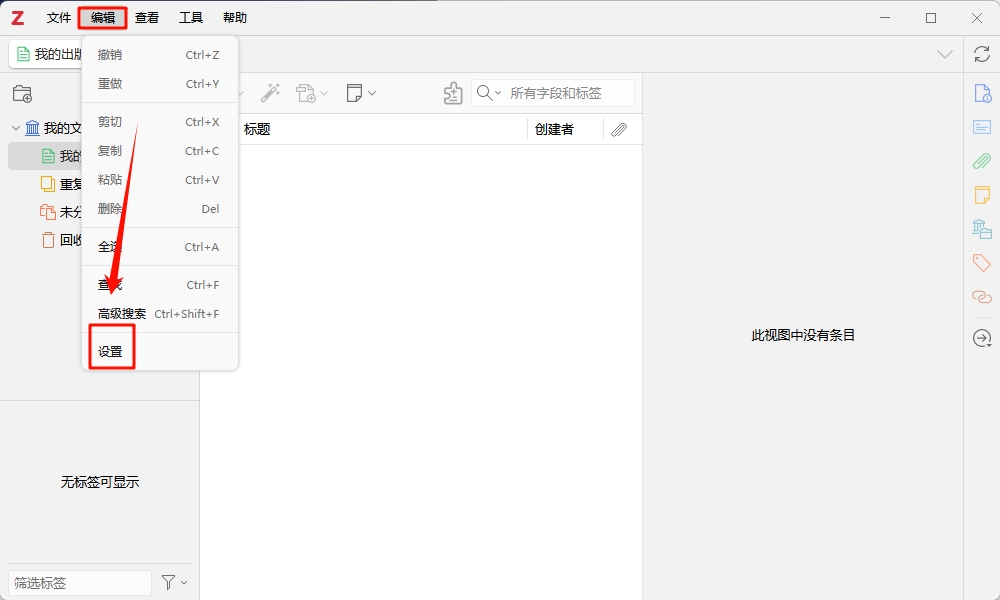Open the info panel icon on right sidebar

(981, 92)
